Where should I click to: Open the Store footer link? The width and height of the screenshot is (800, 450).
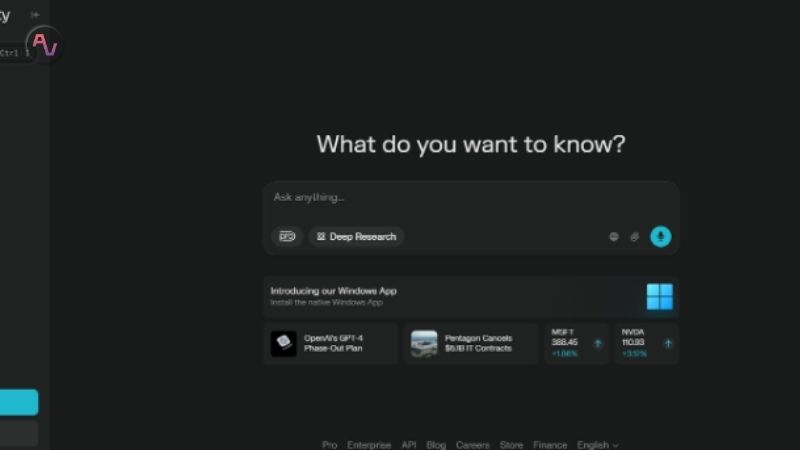(x=511, y=445)
